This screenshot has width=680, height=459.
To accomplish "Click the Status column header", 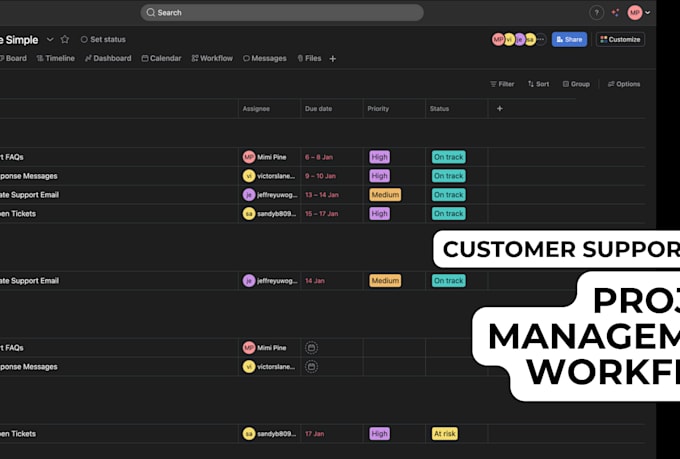I will click(456, 108).
